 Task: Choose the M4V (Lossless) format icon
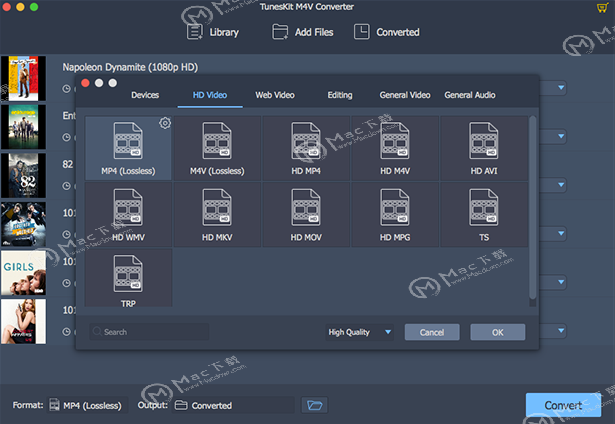217,140
